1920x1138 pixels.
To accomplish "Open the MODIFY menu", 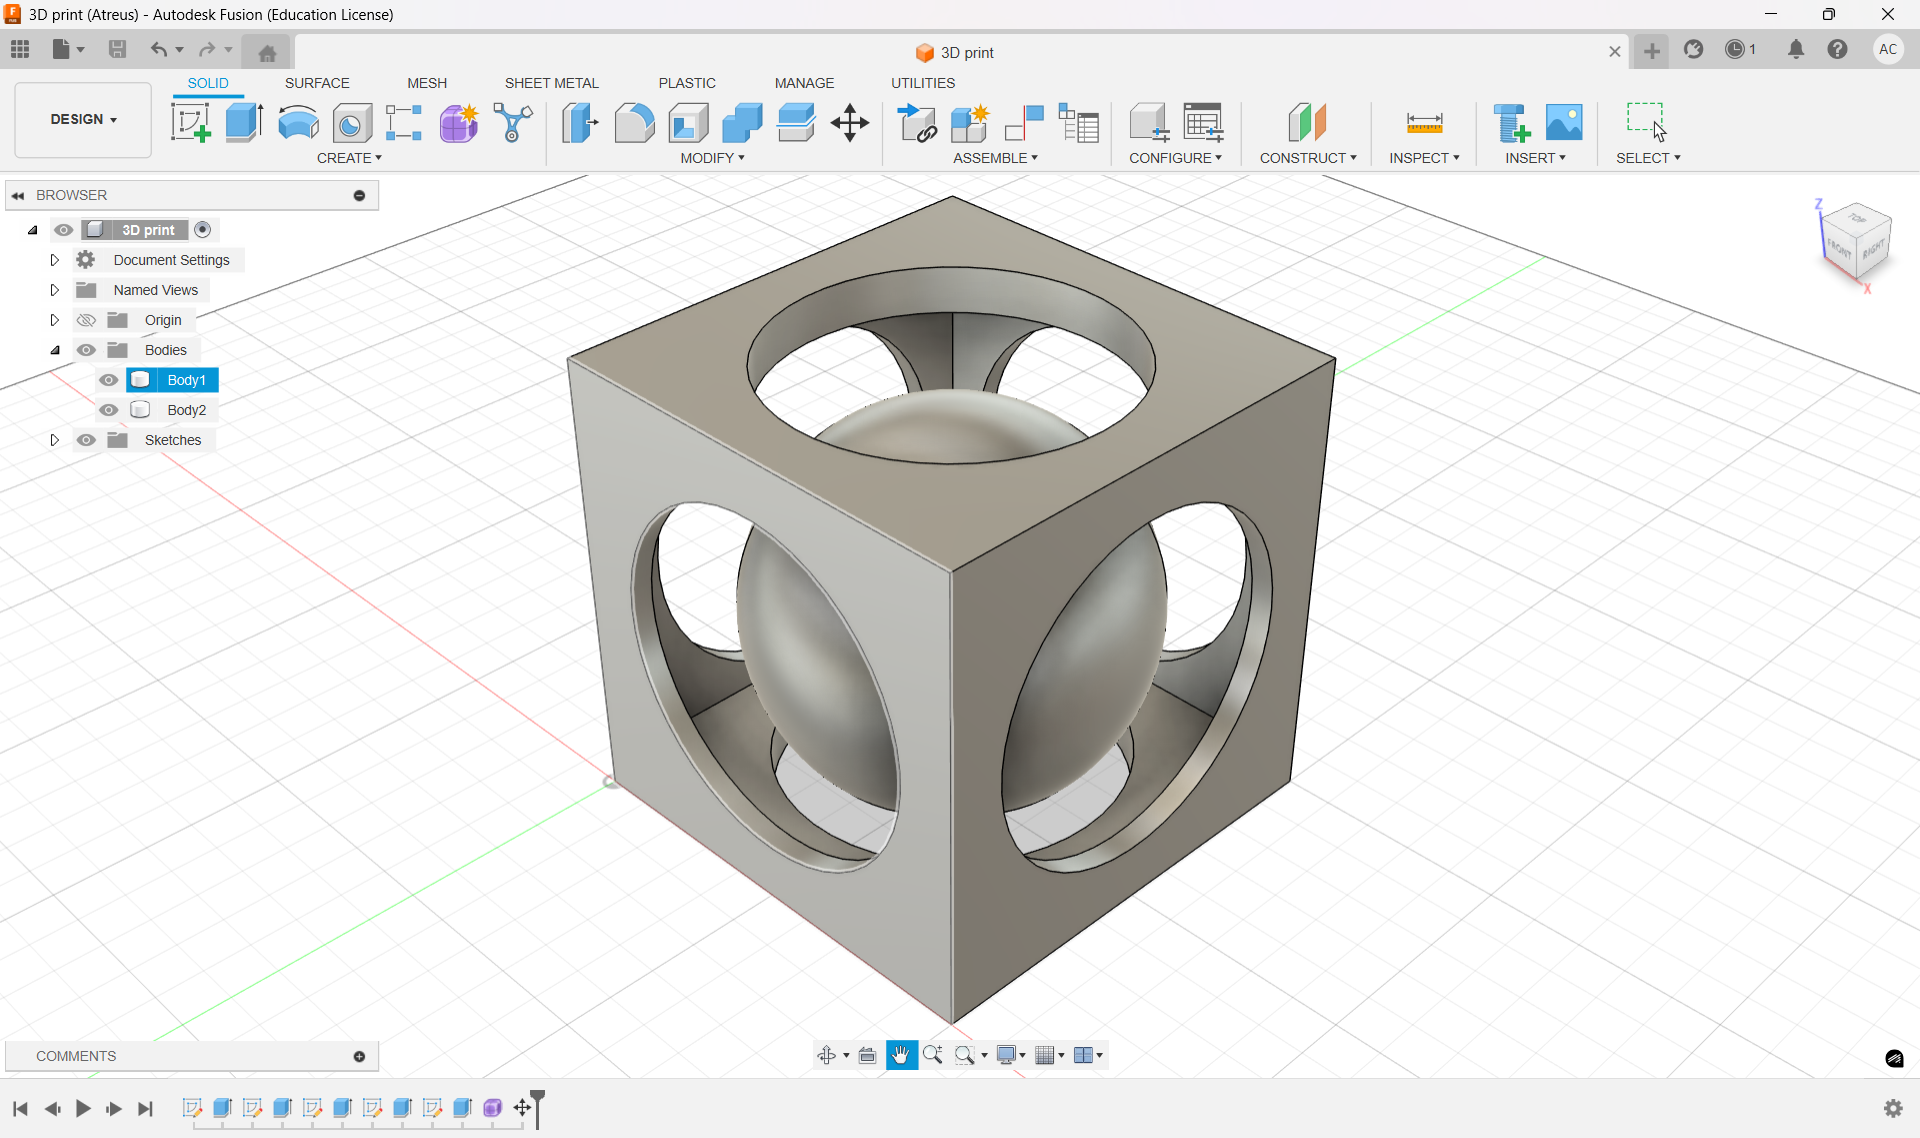I will tap(712, 158).
